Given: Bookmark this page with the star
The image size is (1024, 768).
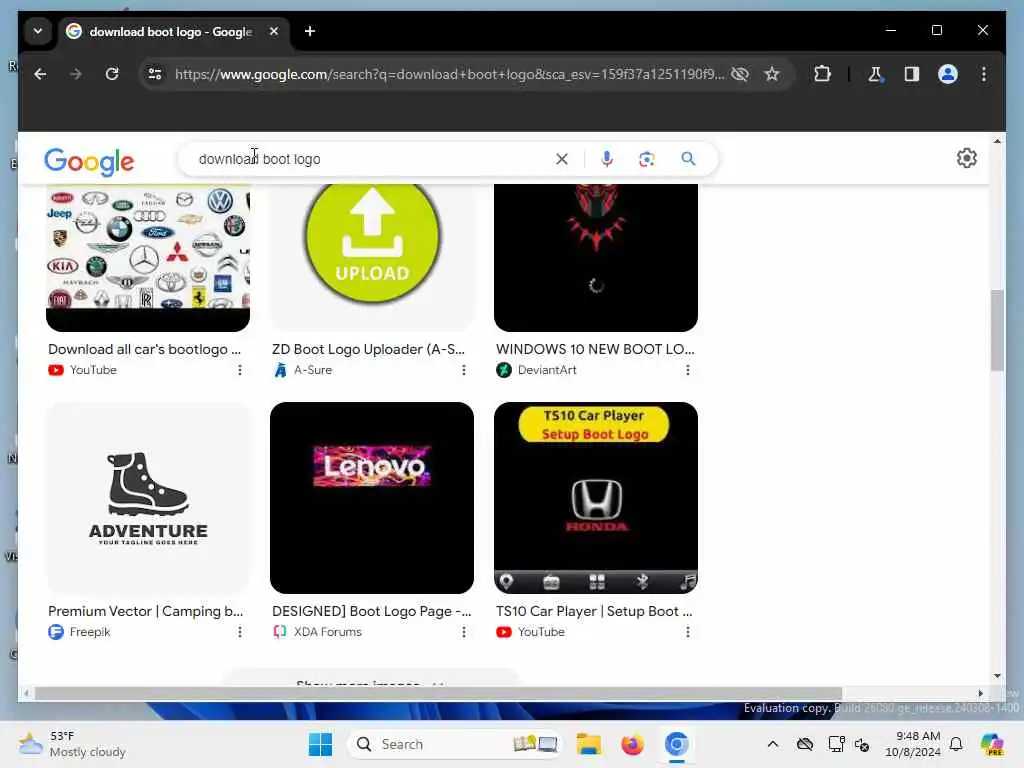Looking at the screenshot, I should (772, 74).
